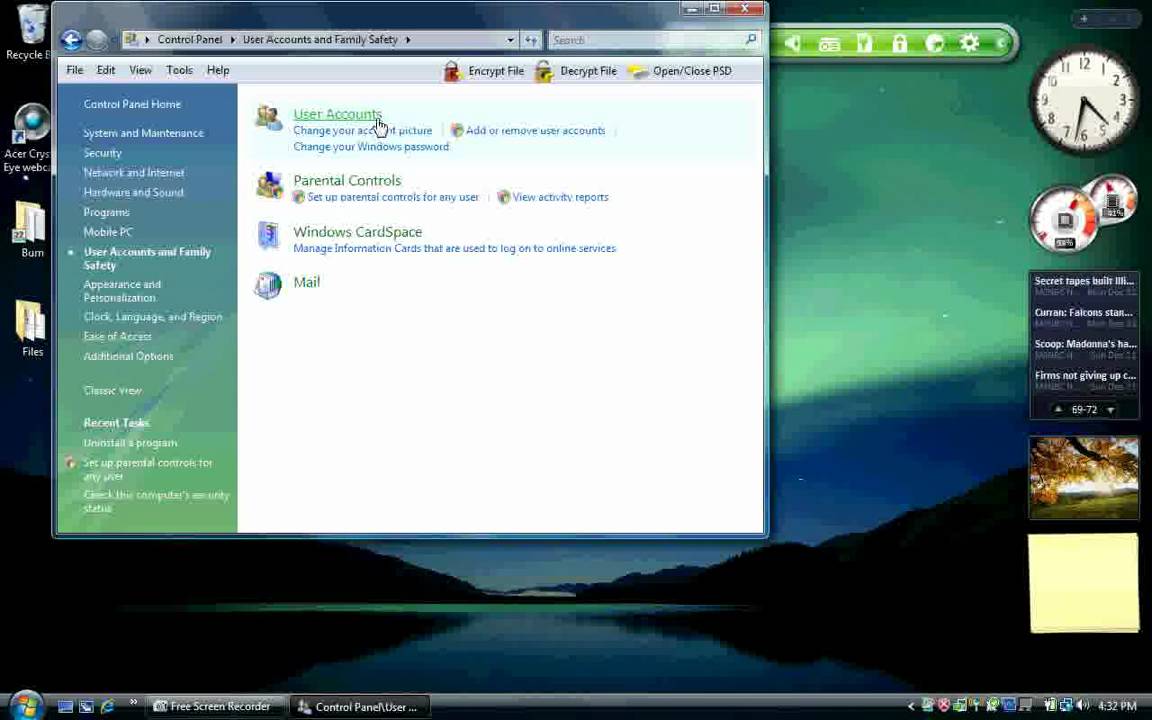1152x720 pixels.
Task: Open the Tools menu
Action: point(179,71)
